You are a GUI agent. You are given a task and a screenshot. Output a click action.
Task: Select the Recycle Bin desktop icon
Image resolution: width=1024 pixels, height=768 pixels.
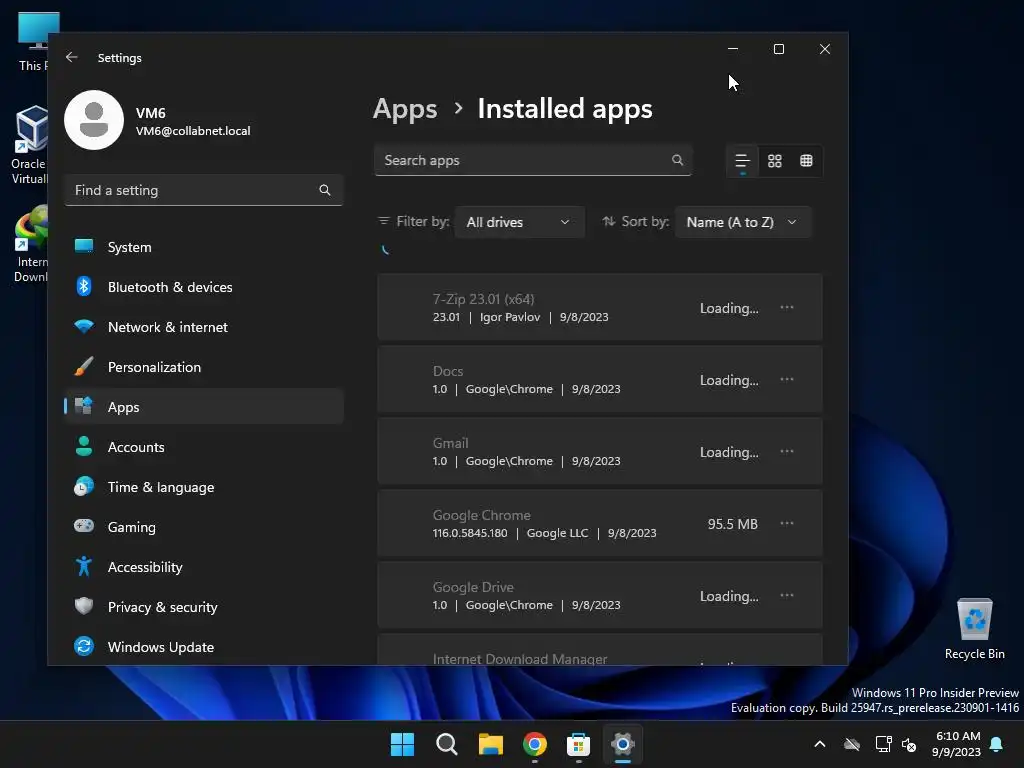tap(974, 628)
